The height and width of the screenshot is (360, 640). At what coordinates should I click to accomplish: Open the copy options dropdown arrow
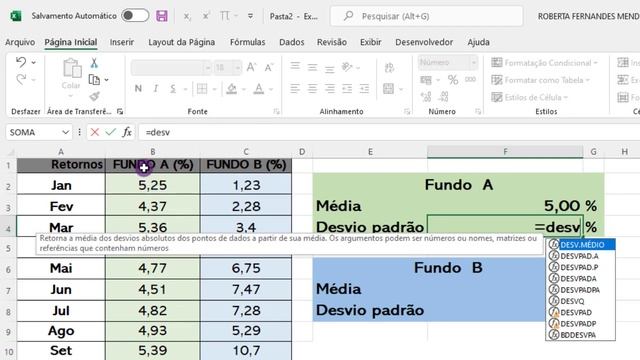coord(107,80)
